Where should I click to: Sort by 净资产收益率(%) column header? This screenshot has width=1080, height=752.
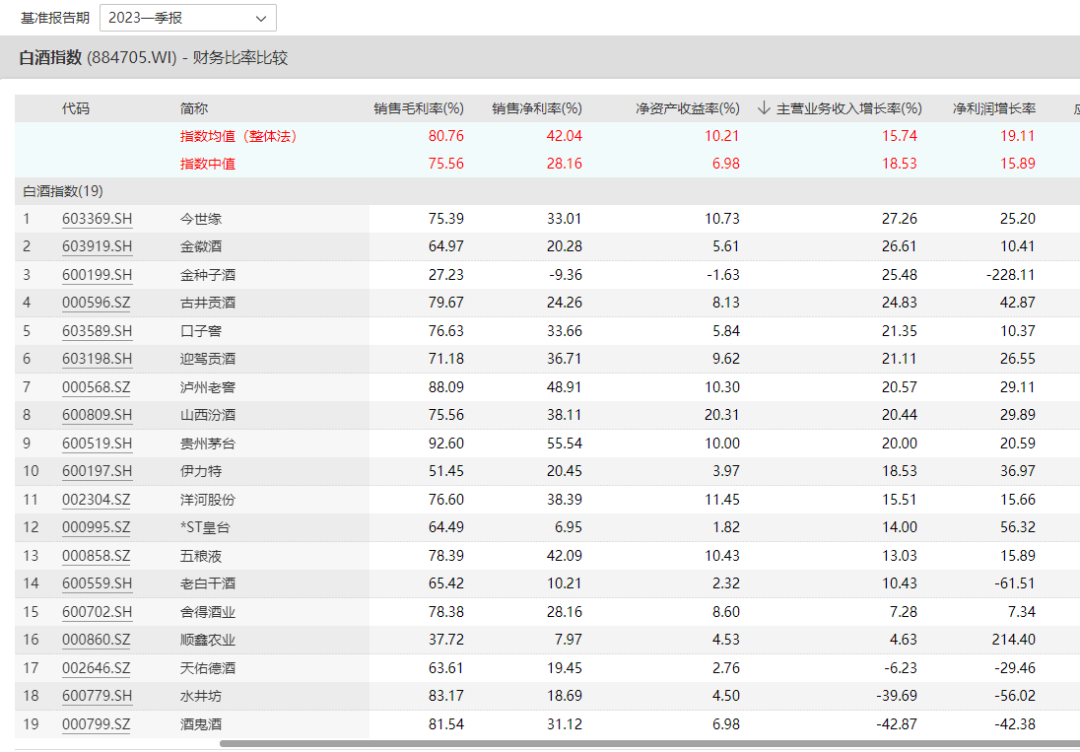687,108
